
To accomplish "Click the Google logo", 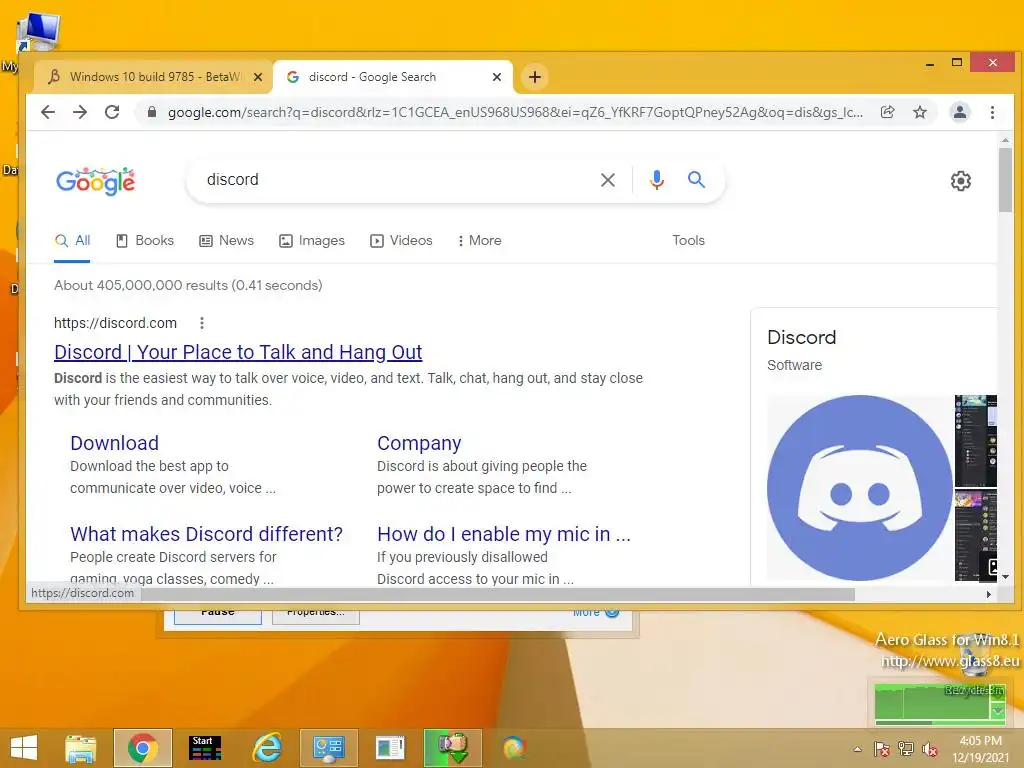I will 95,181.
